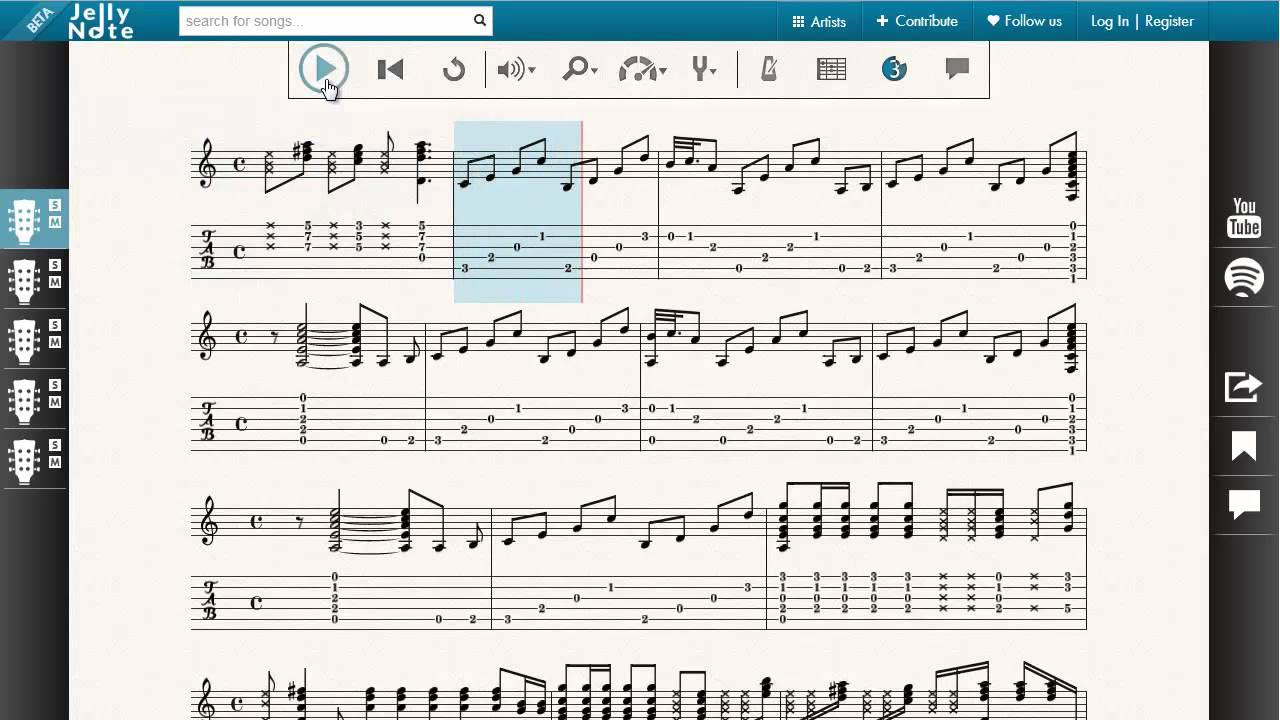Click the circular-arrow loop icon
Viewport: 1280px width, 720px height.
(454, 69)
